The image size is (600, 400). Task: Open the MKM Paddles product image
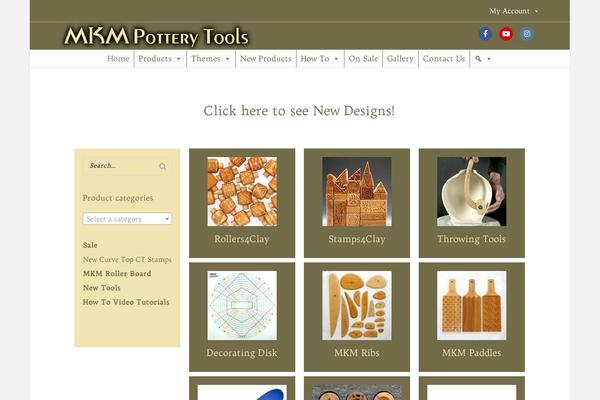point(472,305)
